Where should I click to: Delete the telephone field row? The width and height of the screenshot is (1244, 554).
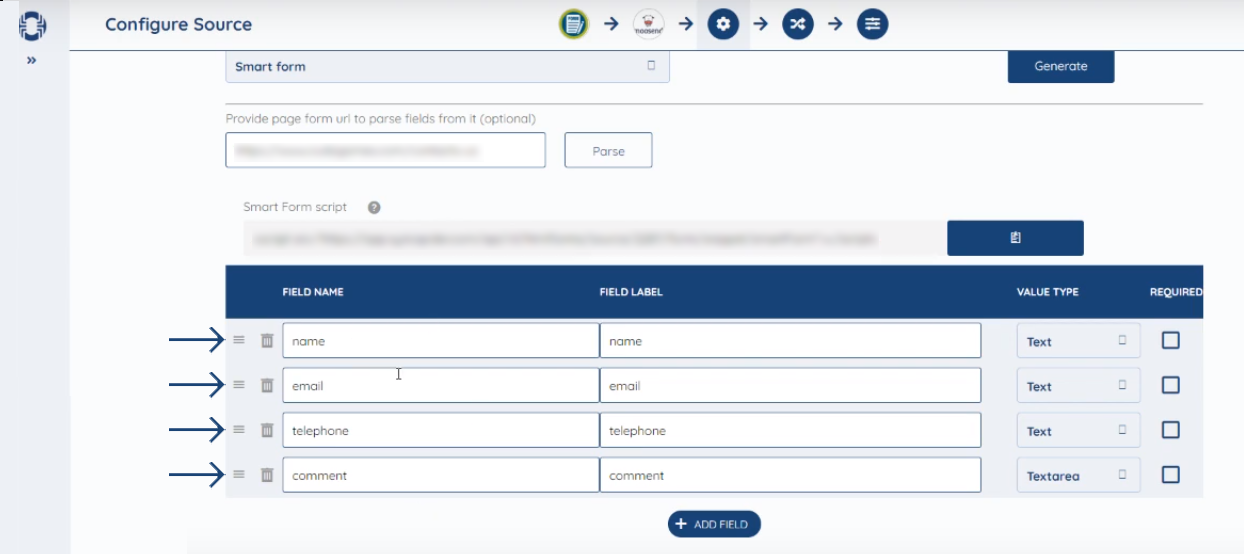pos(267,431)
